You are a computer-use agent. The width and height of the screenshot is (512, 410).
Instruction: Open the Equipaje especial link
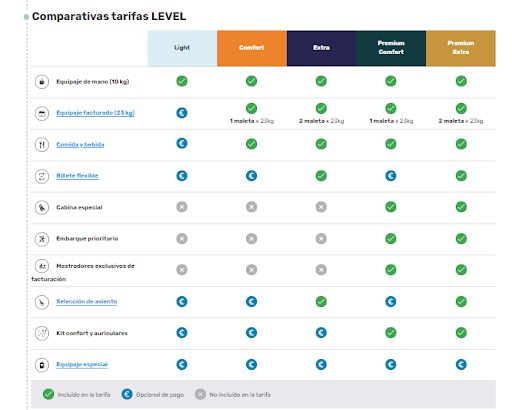[x=82, y=364]
